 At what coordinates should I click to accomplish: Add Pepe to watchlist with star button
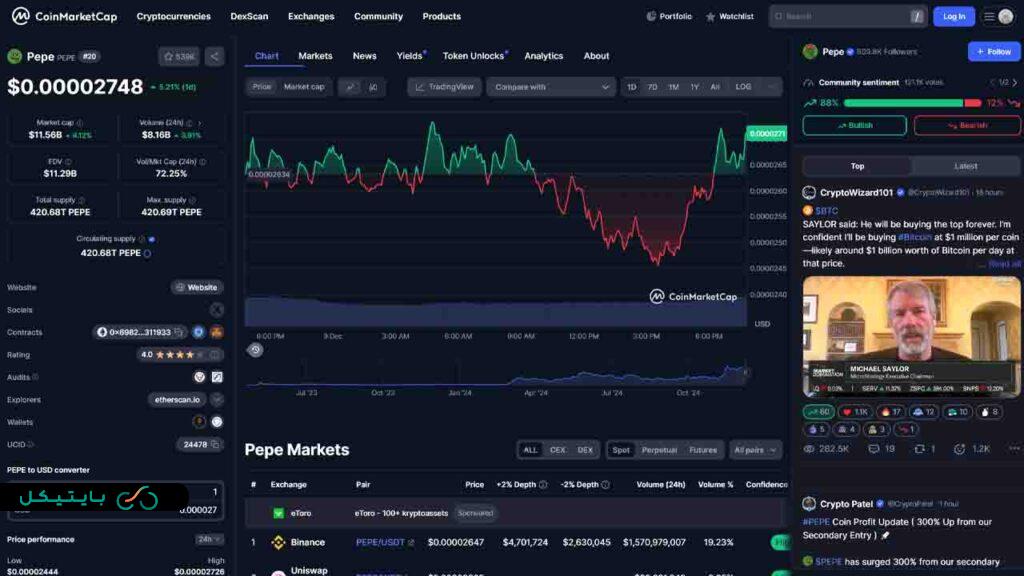(179, 57)
